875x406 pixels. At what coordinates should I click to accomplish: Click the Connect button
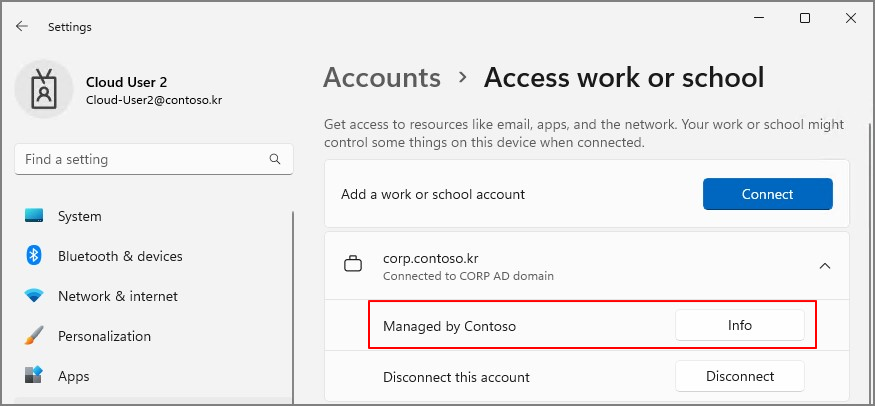click(767, 194)
